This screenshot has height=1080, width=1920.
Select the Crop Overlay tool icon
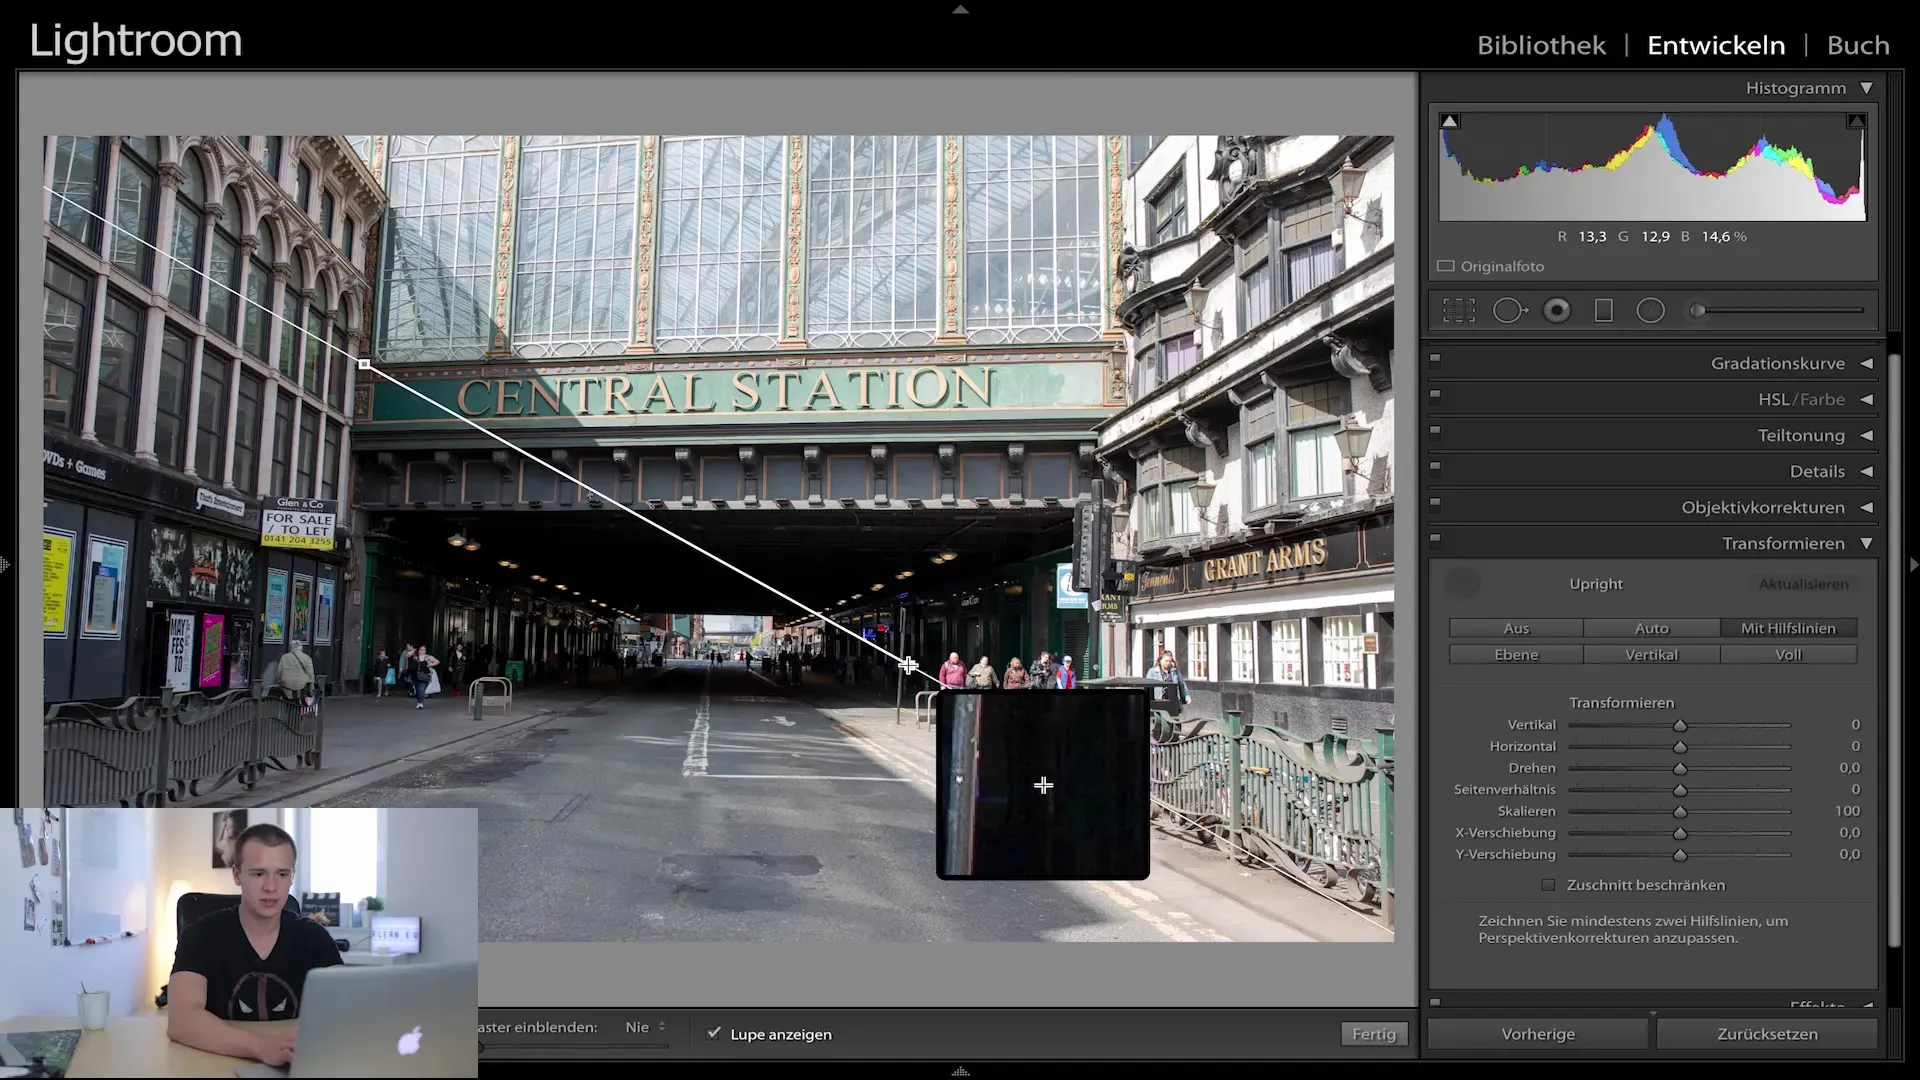point(1459,311)
